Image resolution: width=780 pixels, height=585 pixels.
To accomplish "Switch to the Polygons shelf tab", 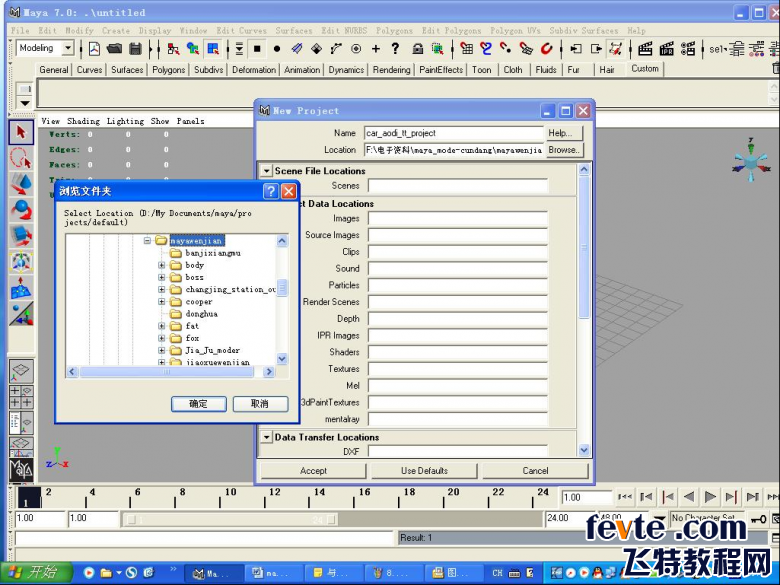I will click(168, 70).
